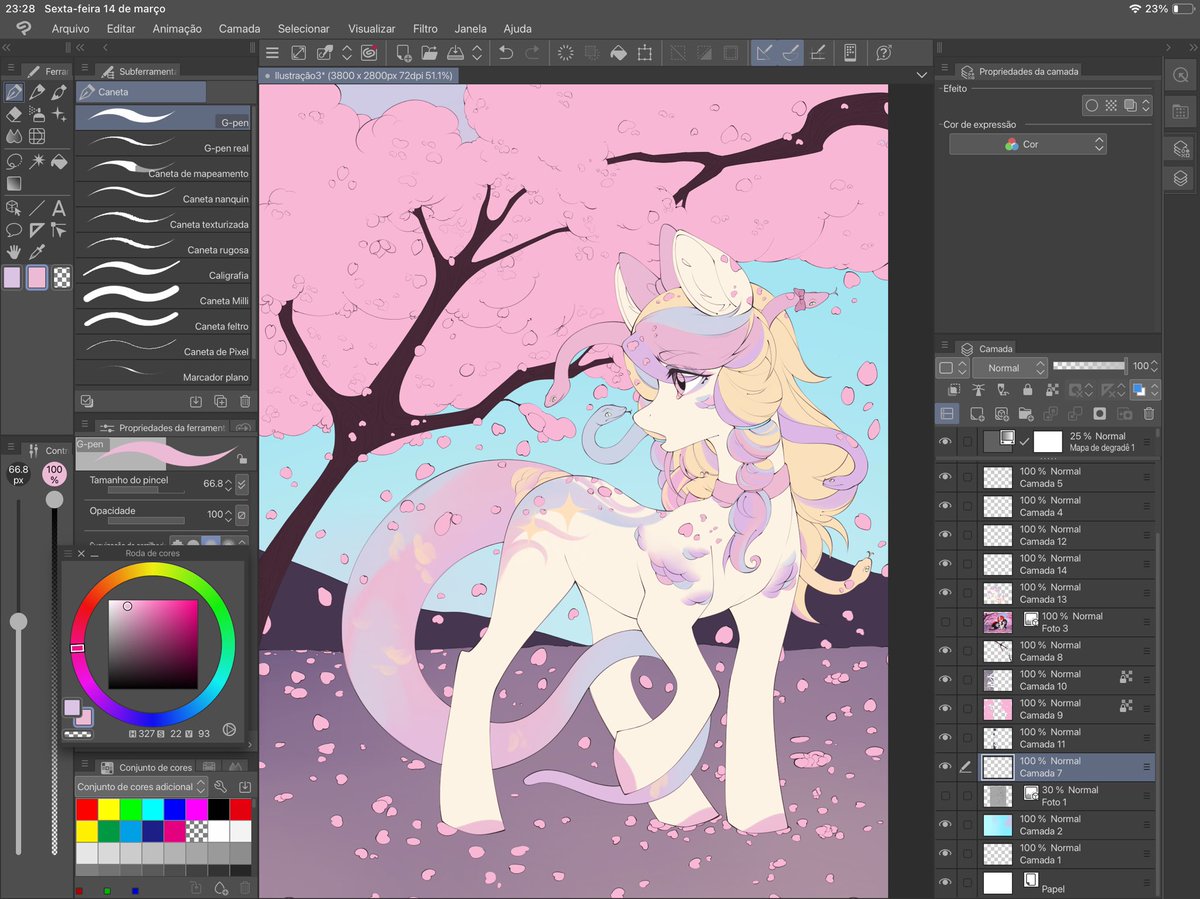Select the Fill bucket tool in tool palette
This screenshot has width=1200, height=899.
(59, 160)
